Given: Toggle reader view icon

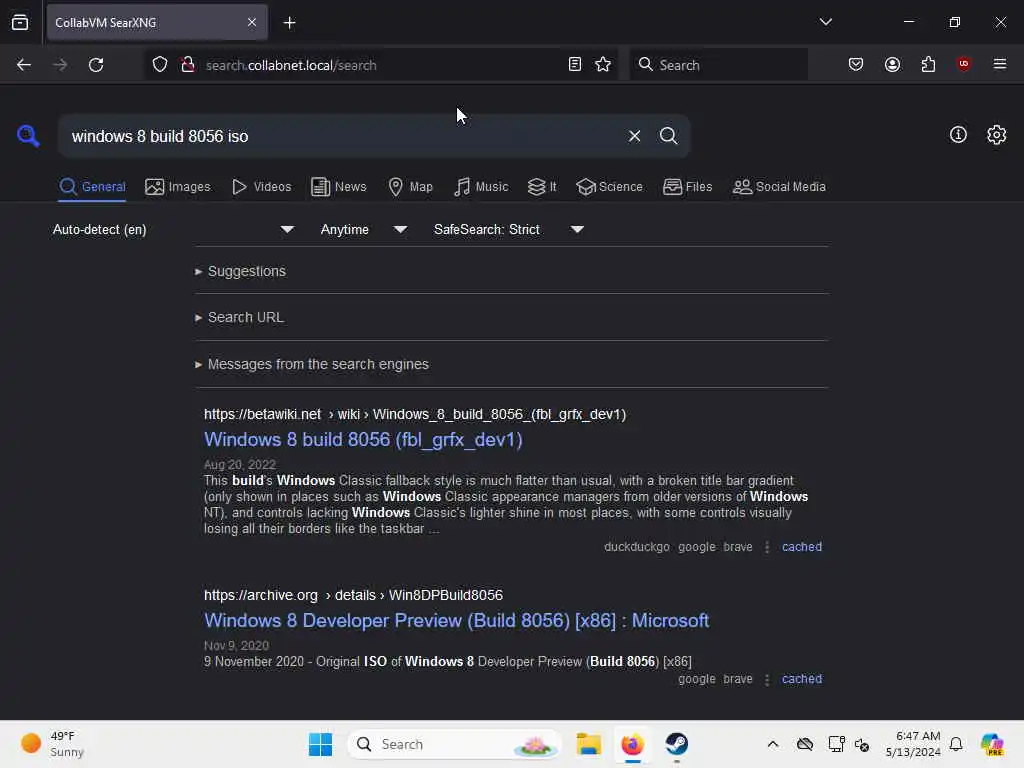Looking at the screenshot, I should tap(575, 65).
